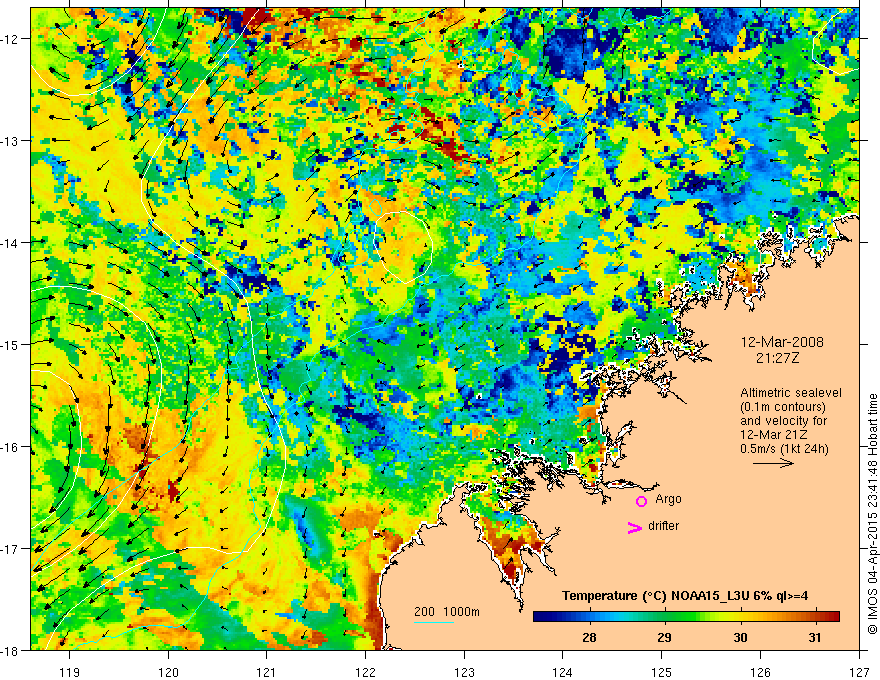Click the '21:27Z' time text
Viewport: 880px width, 680px height.
click(777, 358)
